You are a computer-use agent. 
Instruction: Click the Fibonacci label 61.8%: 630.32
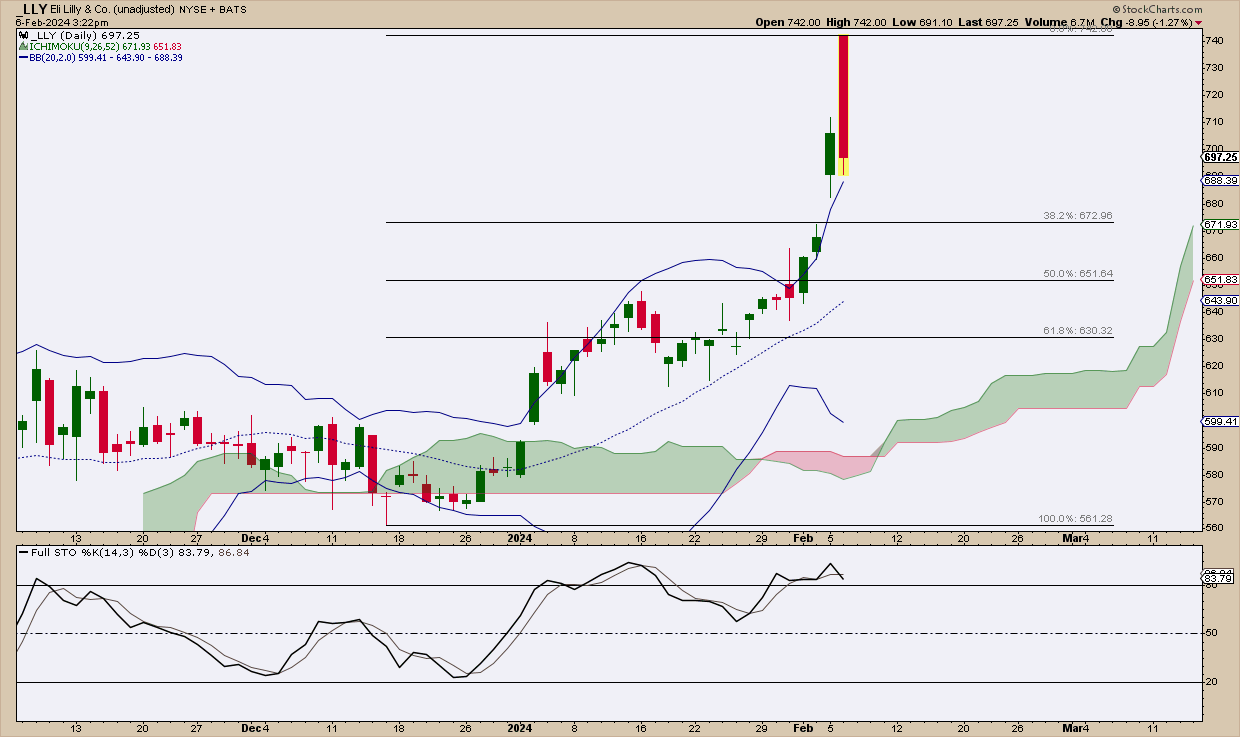(1079, 331)
